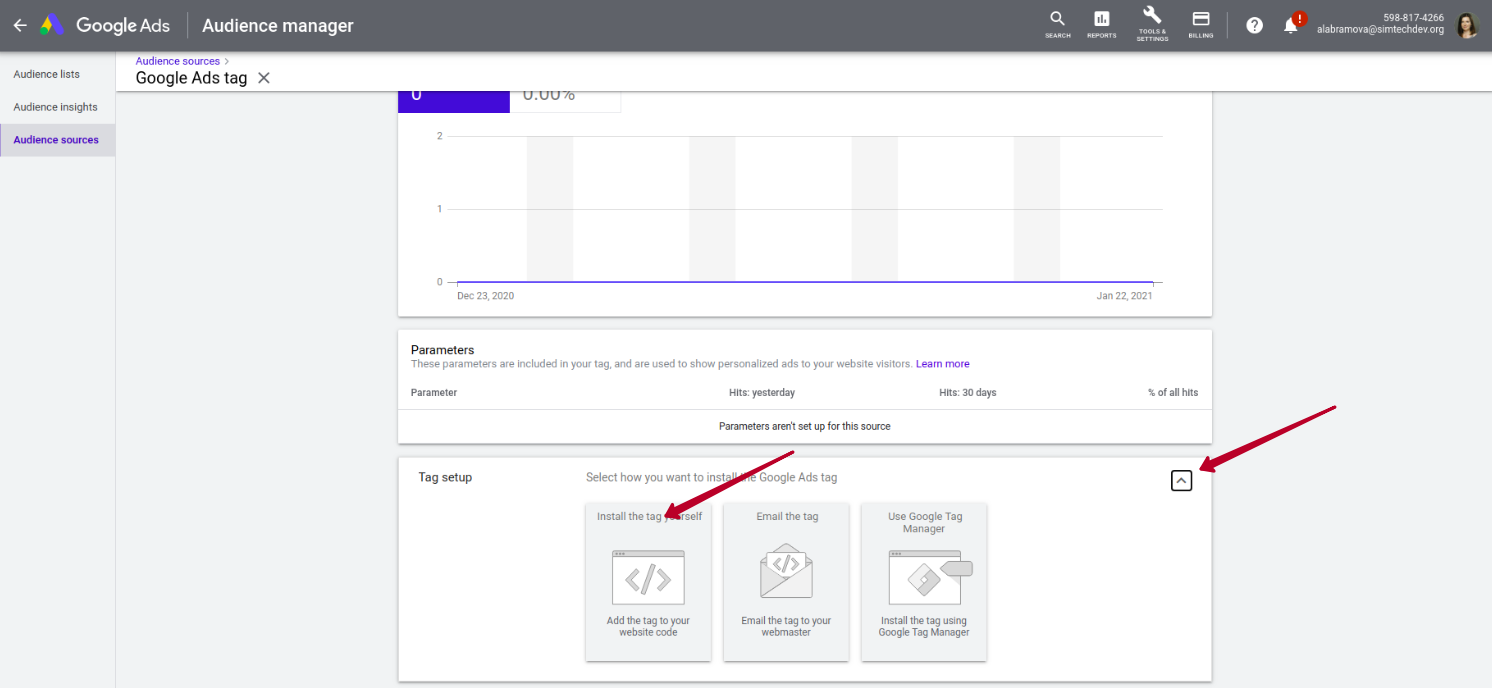Click the Hits: yesterday column header
The width and height of the screenshot is (1492, 688).
762,393
